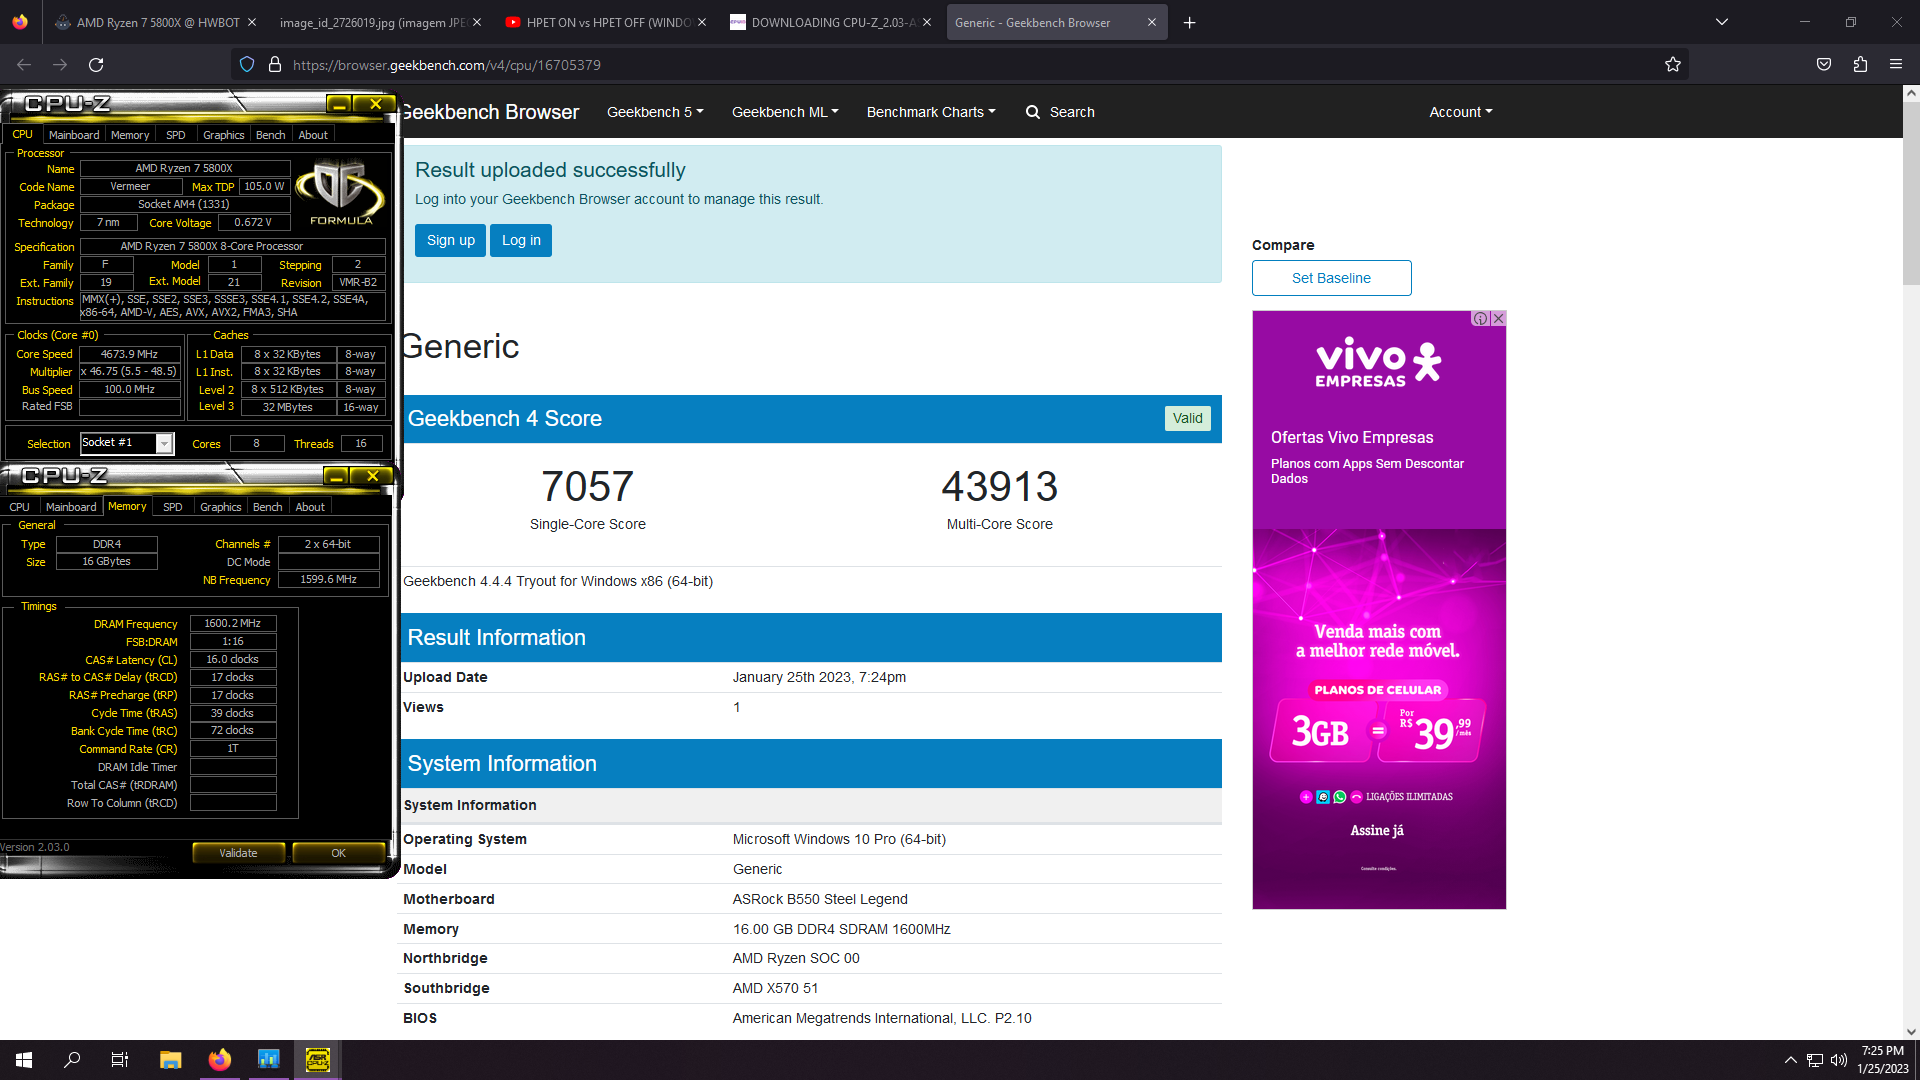
Task: Click OK in CPU-Z window
Action: pyautogui.click(x=338, y=853)
